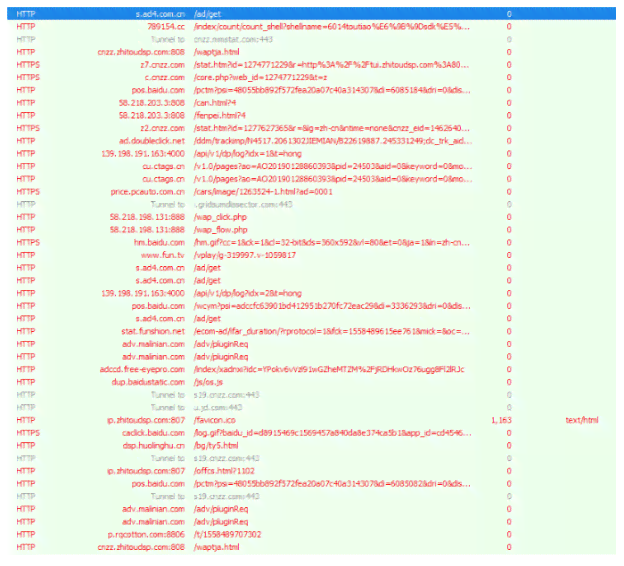Screen dimensions: 624x566
Task: Click the /api/v1/dp/log?idx=2&t=hong URL
Action: [248, 293]
